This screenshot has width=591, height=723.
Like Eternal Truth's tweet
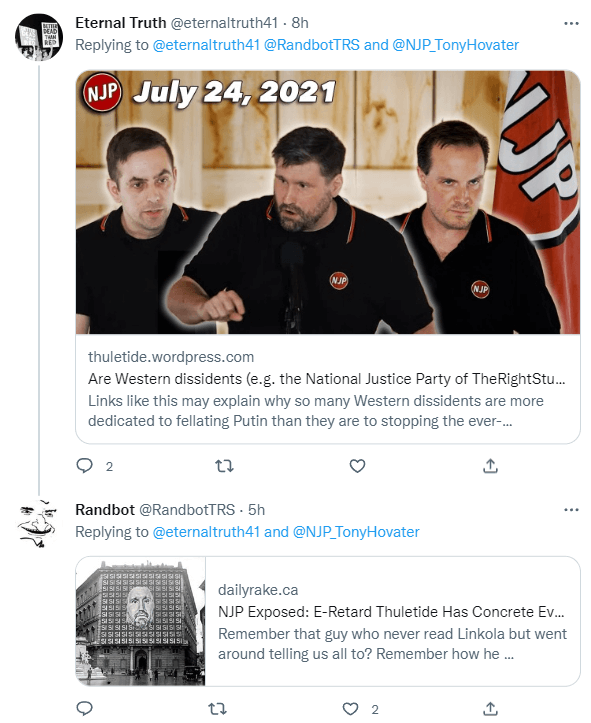[357, 466]
